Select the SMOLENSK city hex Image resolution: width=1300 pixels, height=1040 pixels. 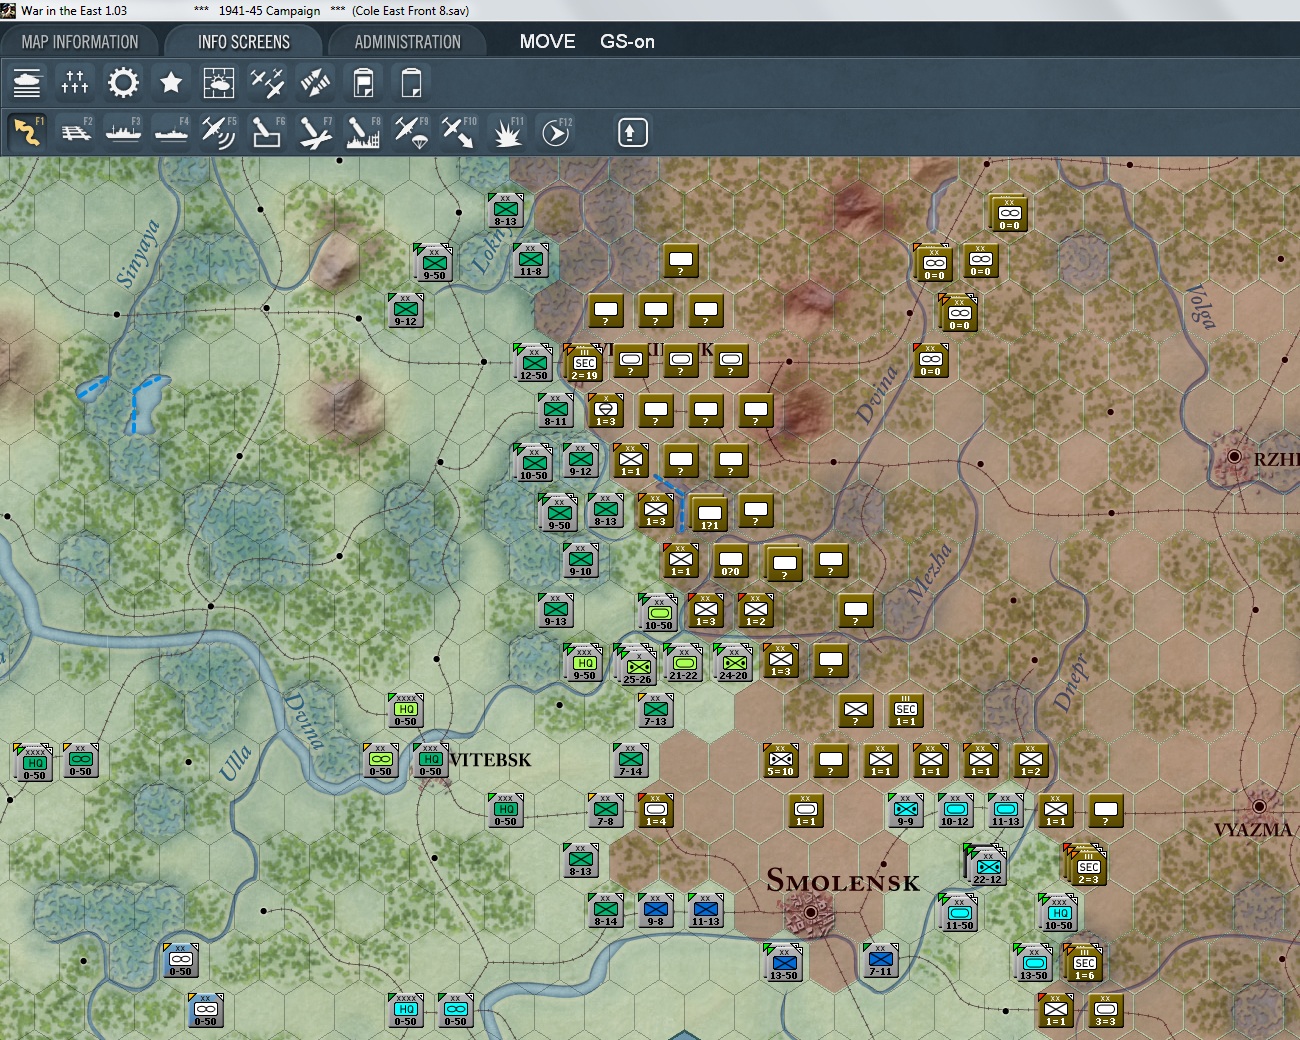click(811, 912)
